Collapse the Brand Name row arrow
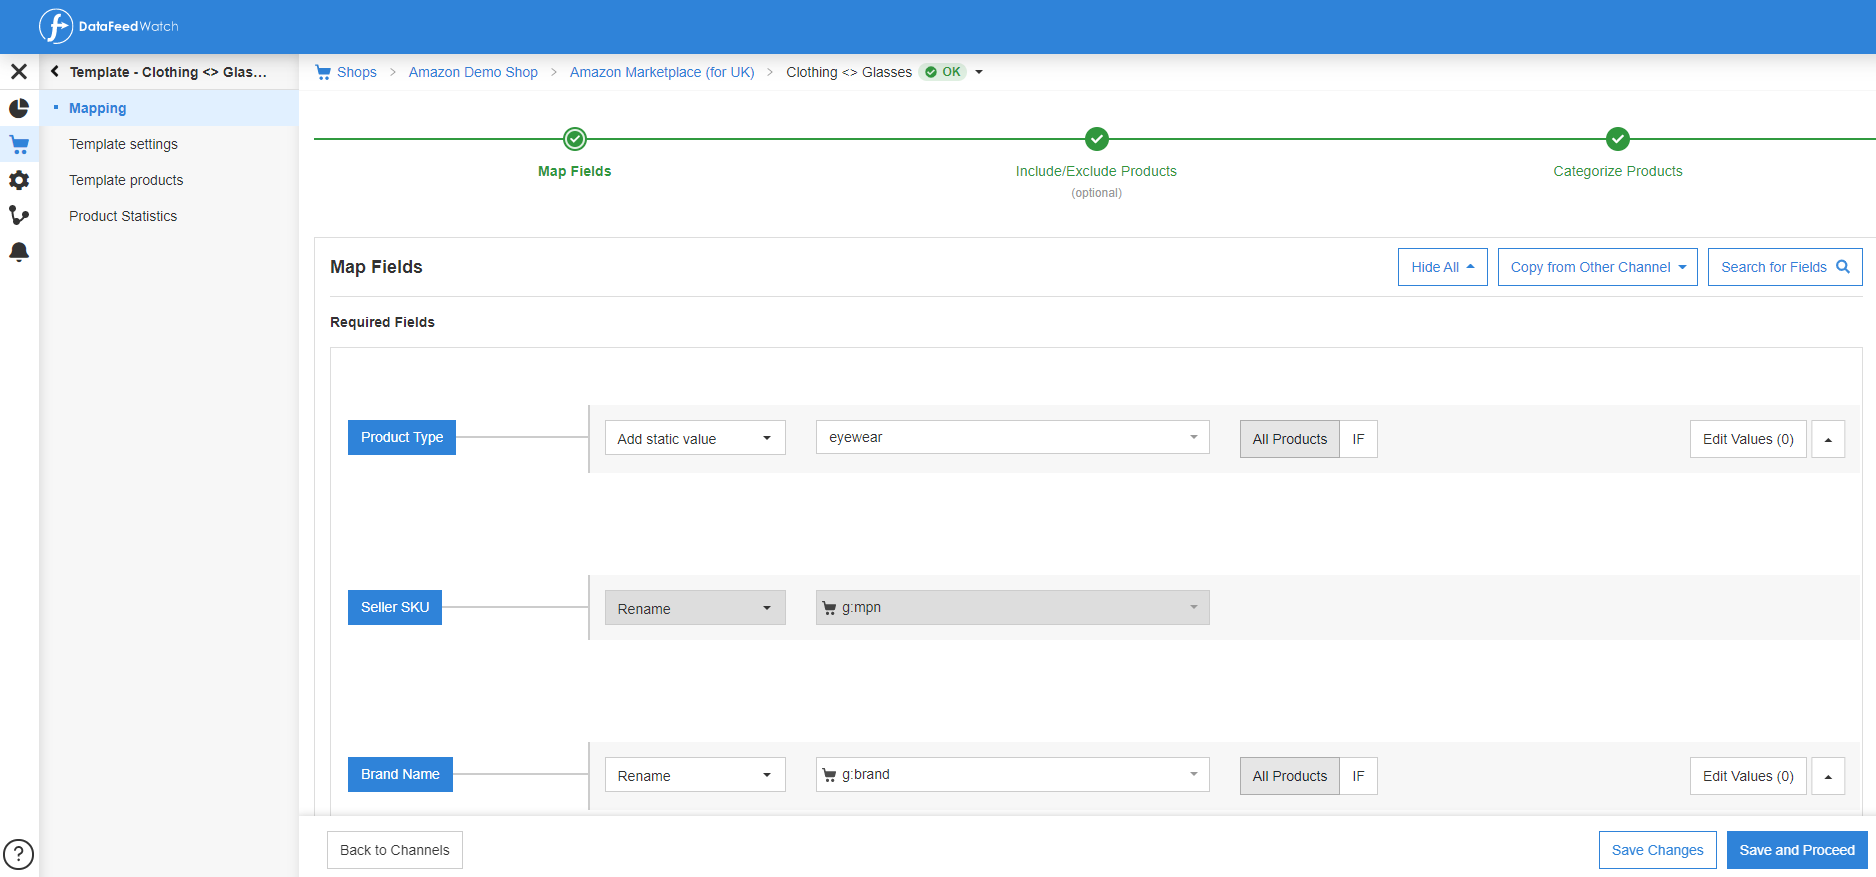The image size is (1876, 877). pyautogui.click(x=1828, y=776)
